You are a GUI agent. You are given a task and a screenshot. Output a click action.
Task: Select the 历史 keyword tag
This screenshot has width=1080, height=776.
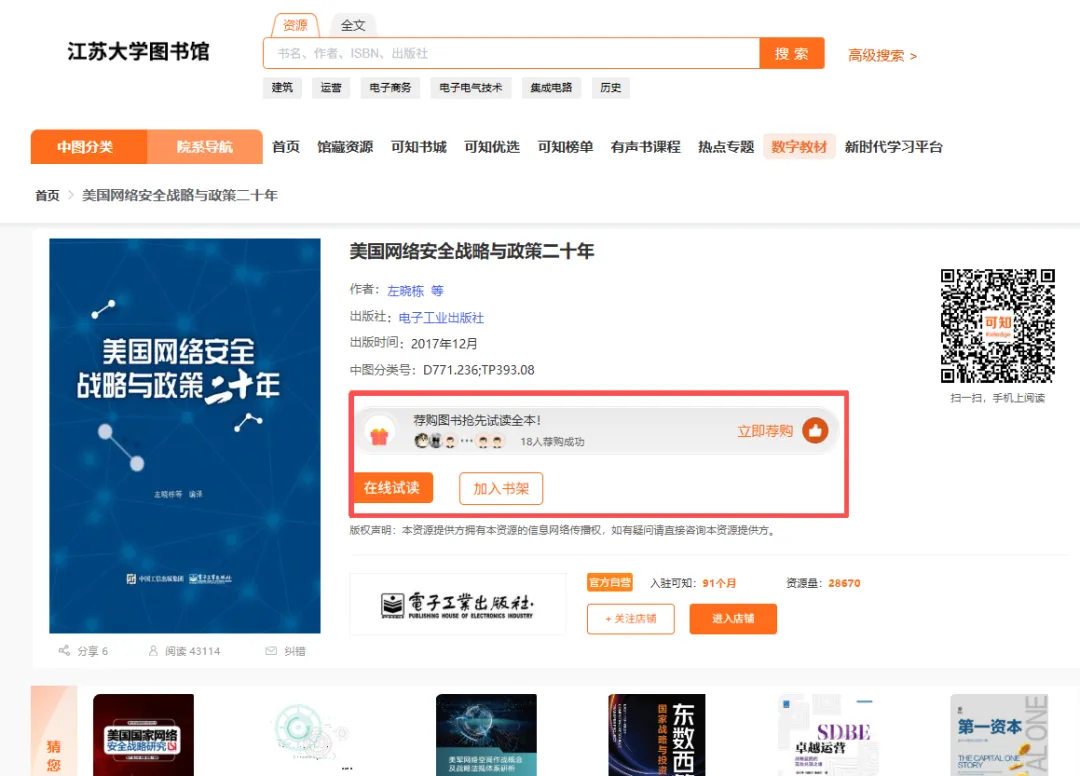(x=610, y=87)
